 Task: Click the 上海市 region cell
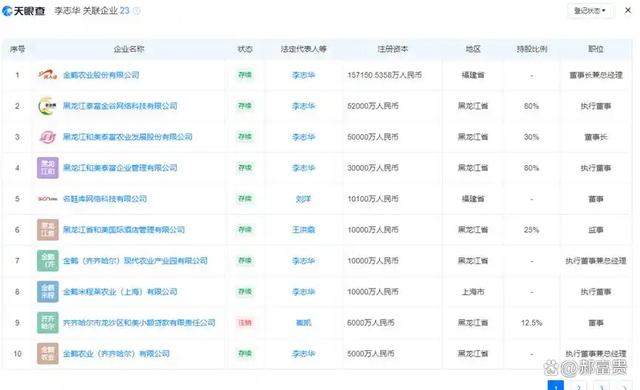pos(473,292)
